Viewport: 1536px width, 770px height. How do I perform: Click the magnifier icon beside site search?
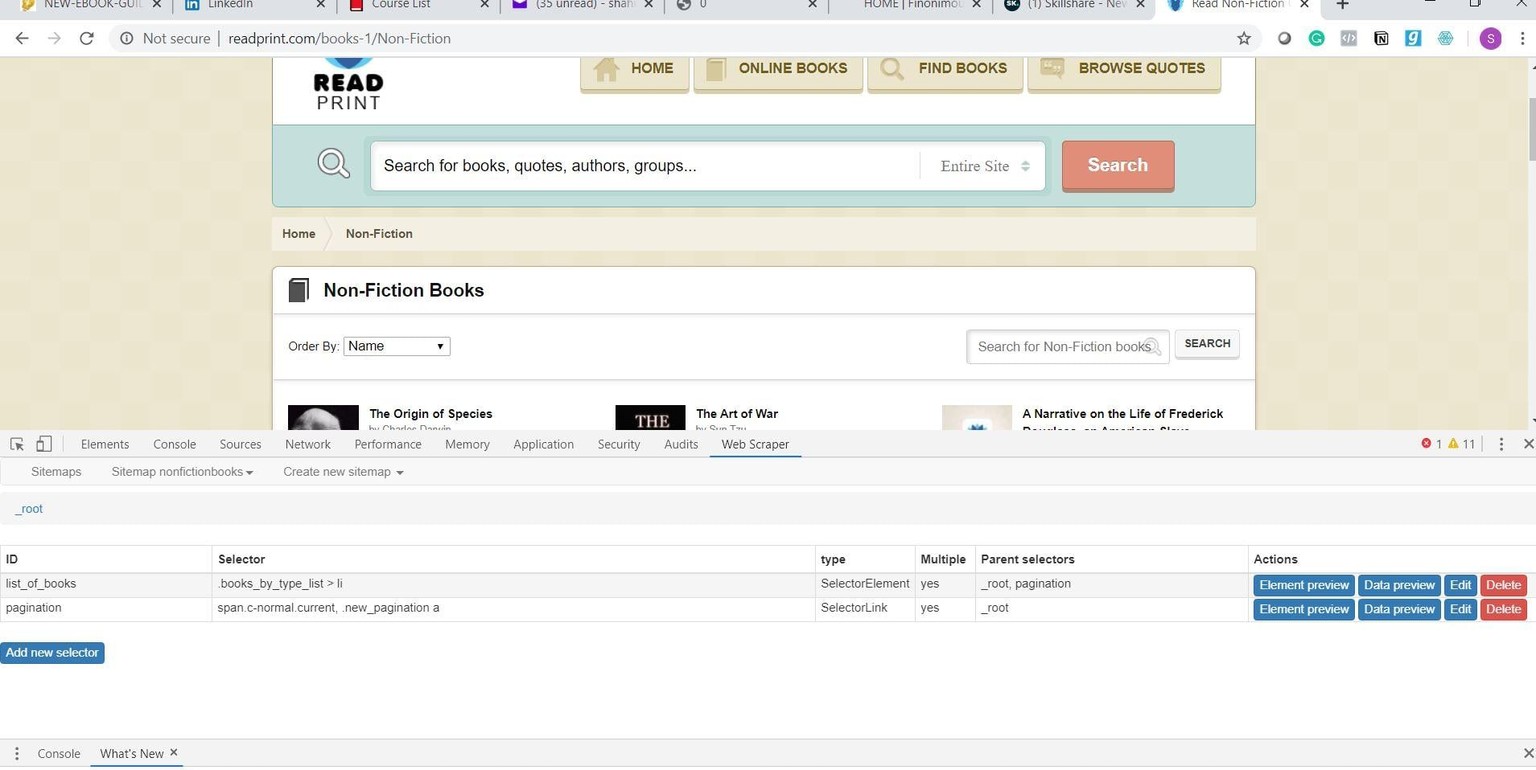tap(333, 163)
